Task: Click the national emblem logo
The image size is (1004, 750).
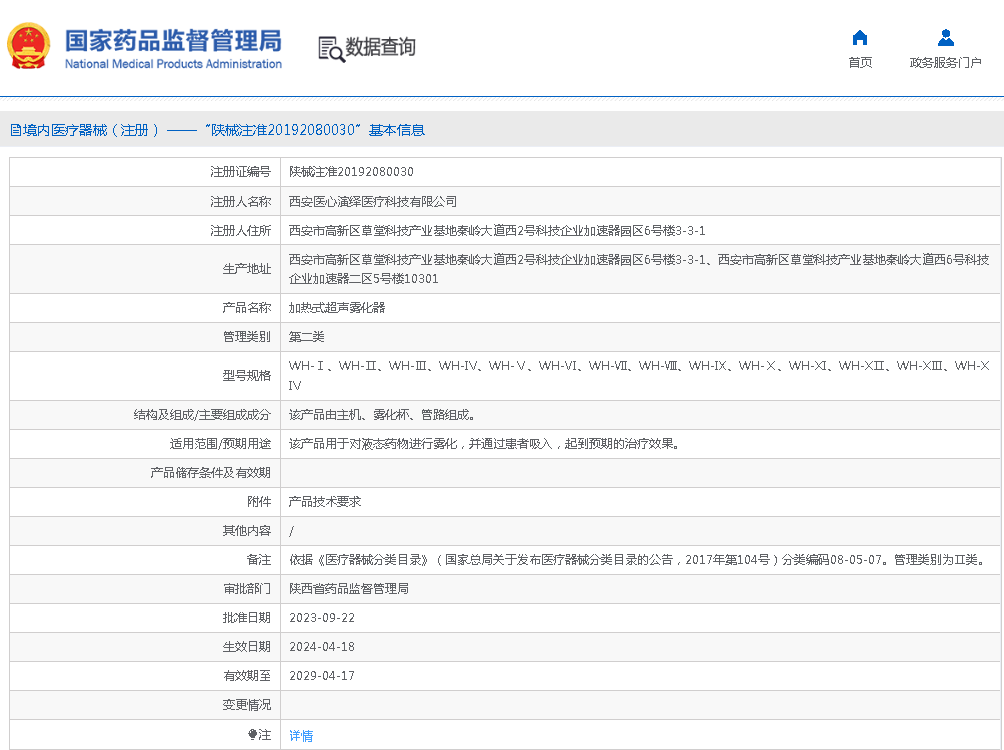Action: (28, 46)
